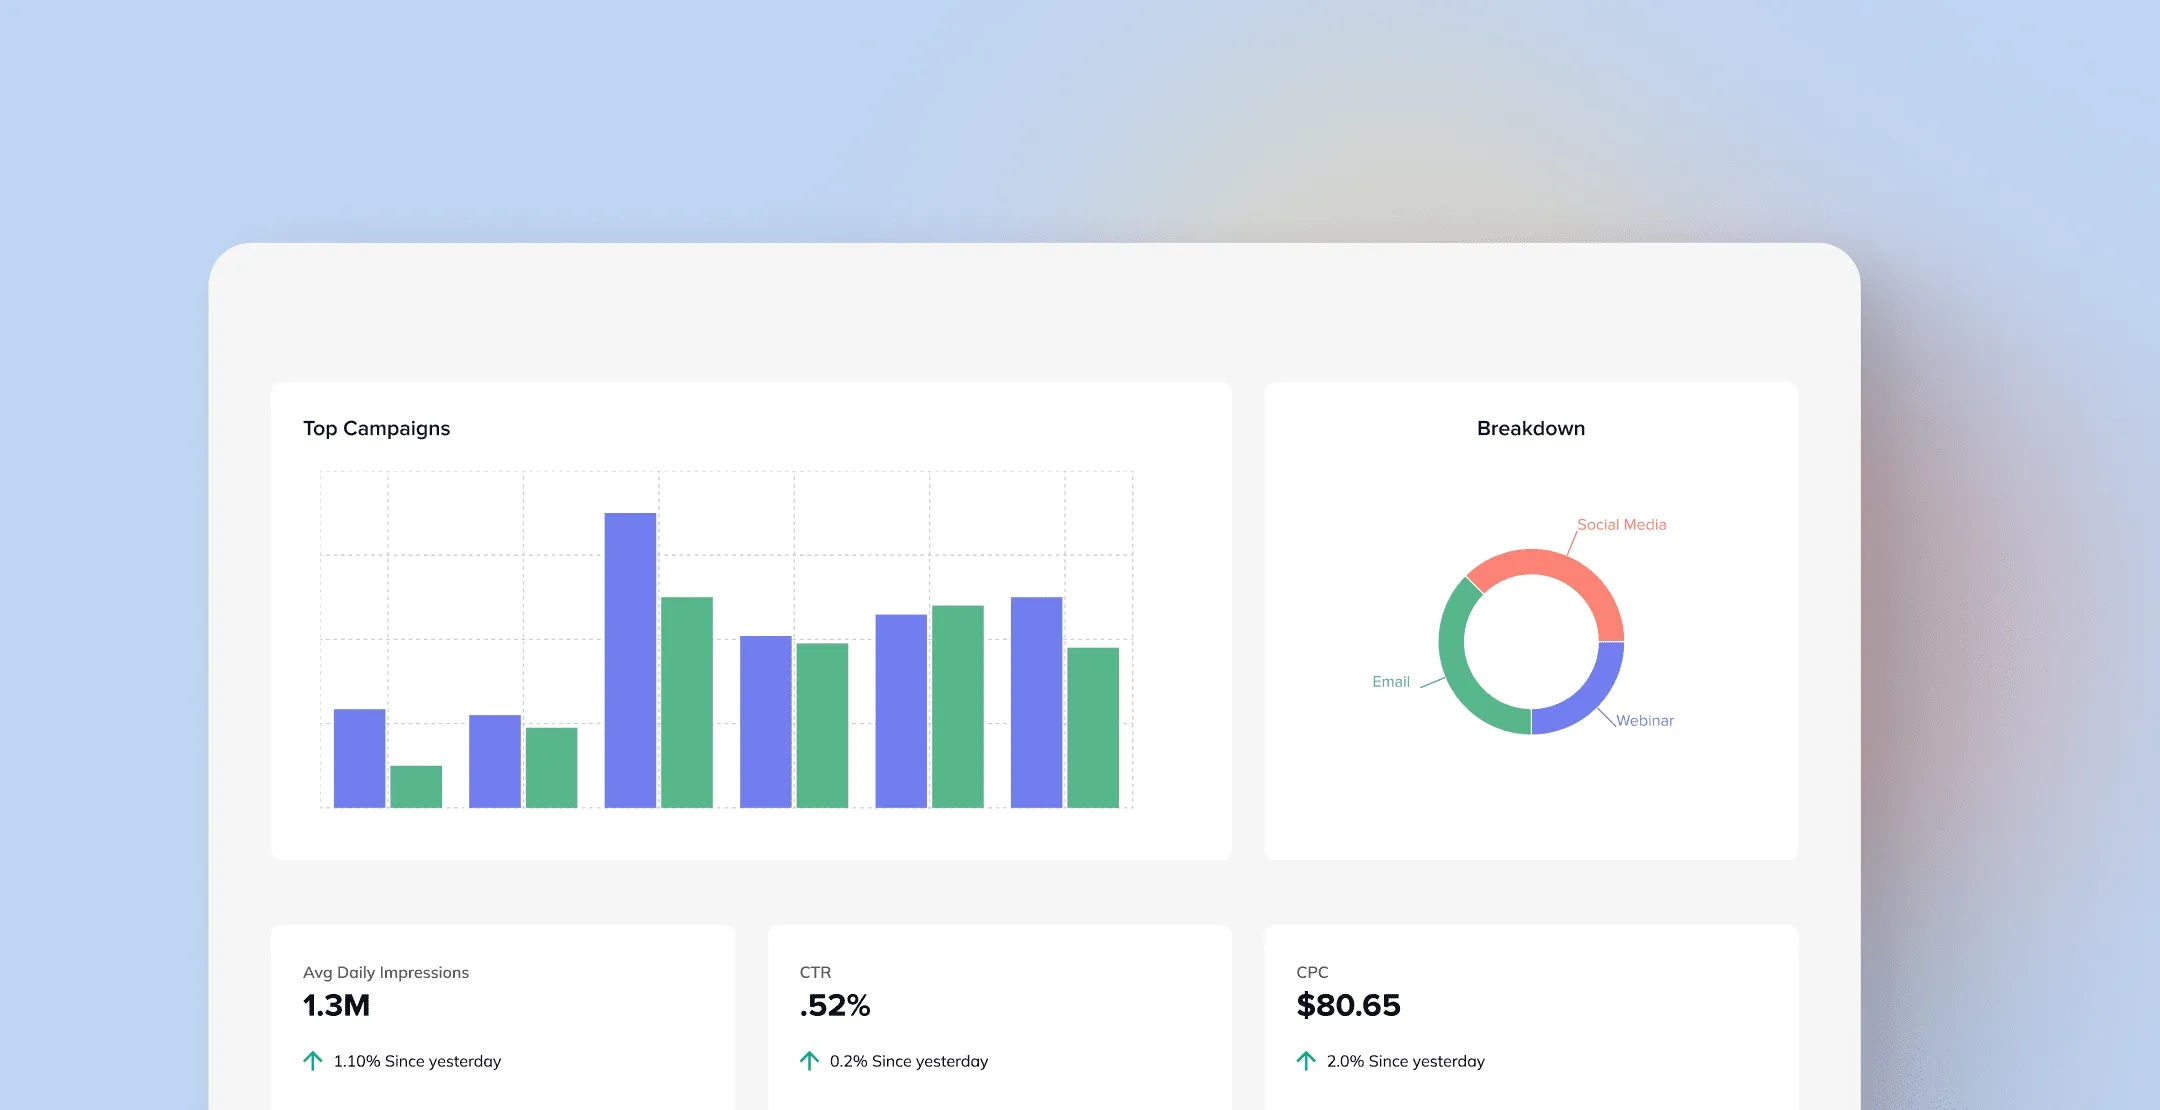Click the green up arrow under CPC
This screenshot has height=1110, width=2160.
click(1306, 1060)
